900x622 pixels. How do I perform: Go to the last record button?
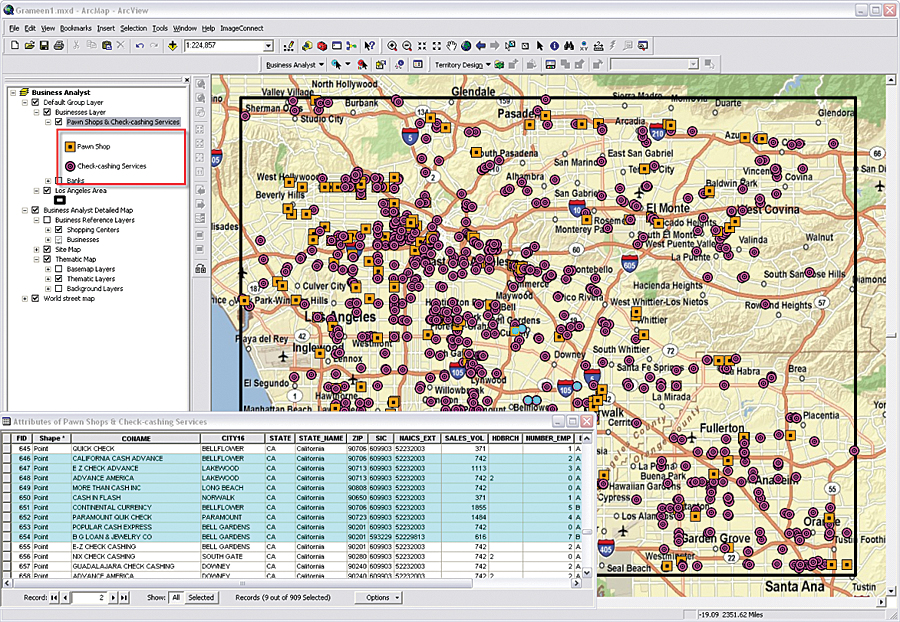[123, 597]
